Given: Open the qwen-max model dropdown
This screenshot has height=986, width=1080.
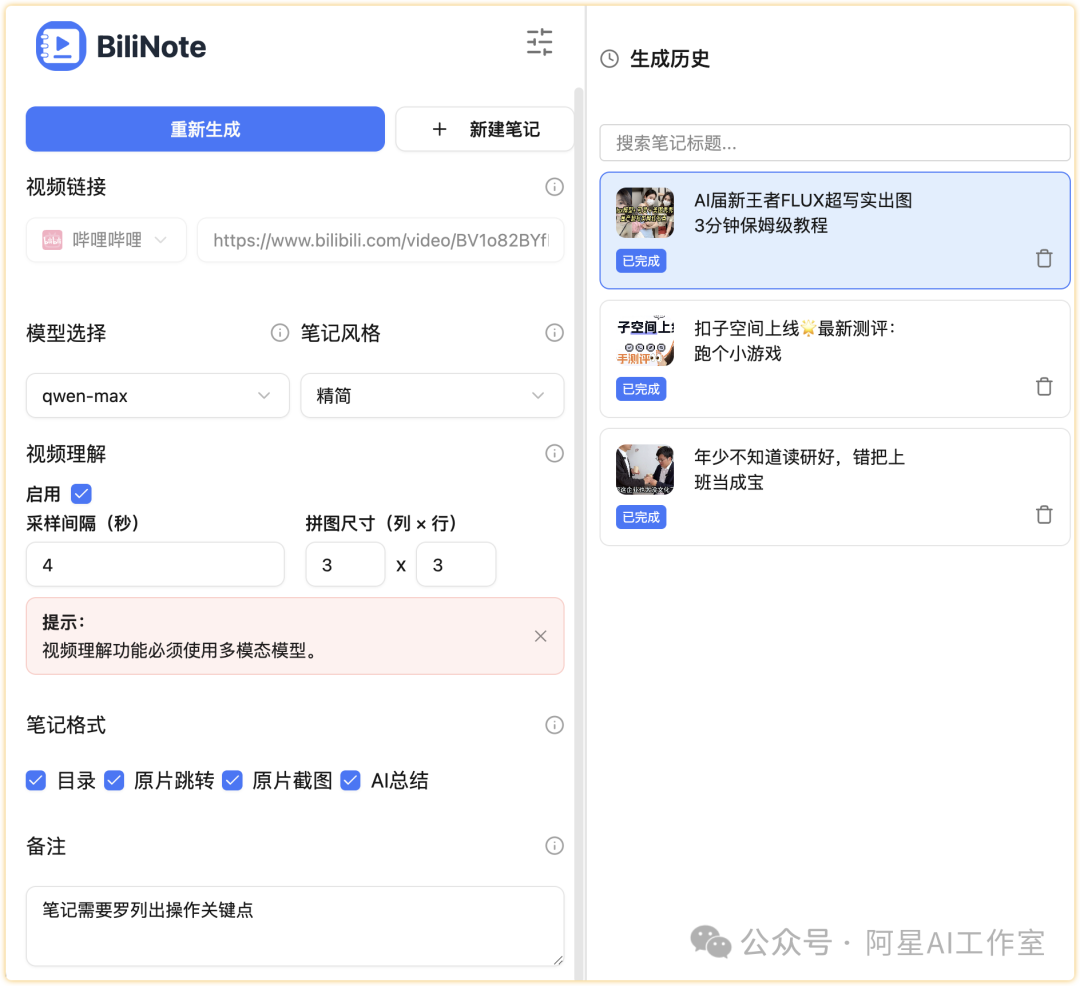Looking at the screenshot, I should coord(158,395).
